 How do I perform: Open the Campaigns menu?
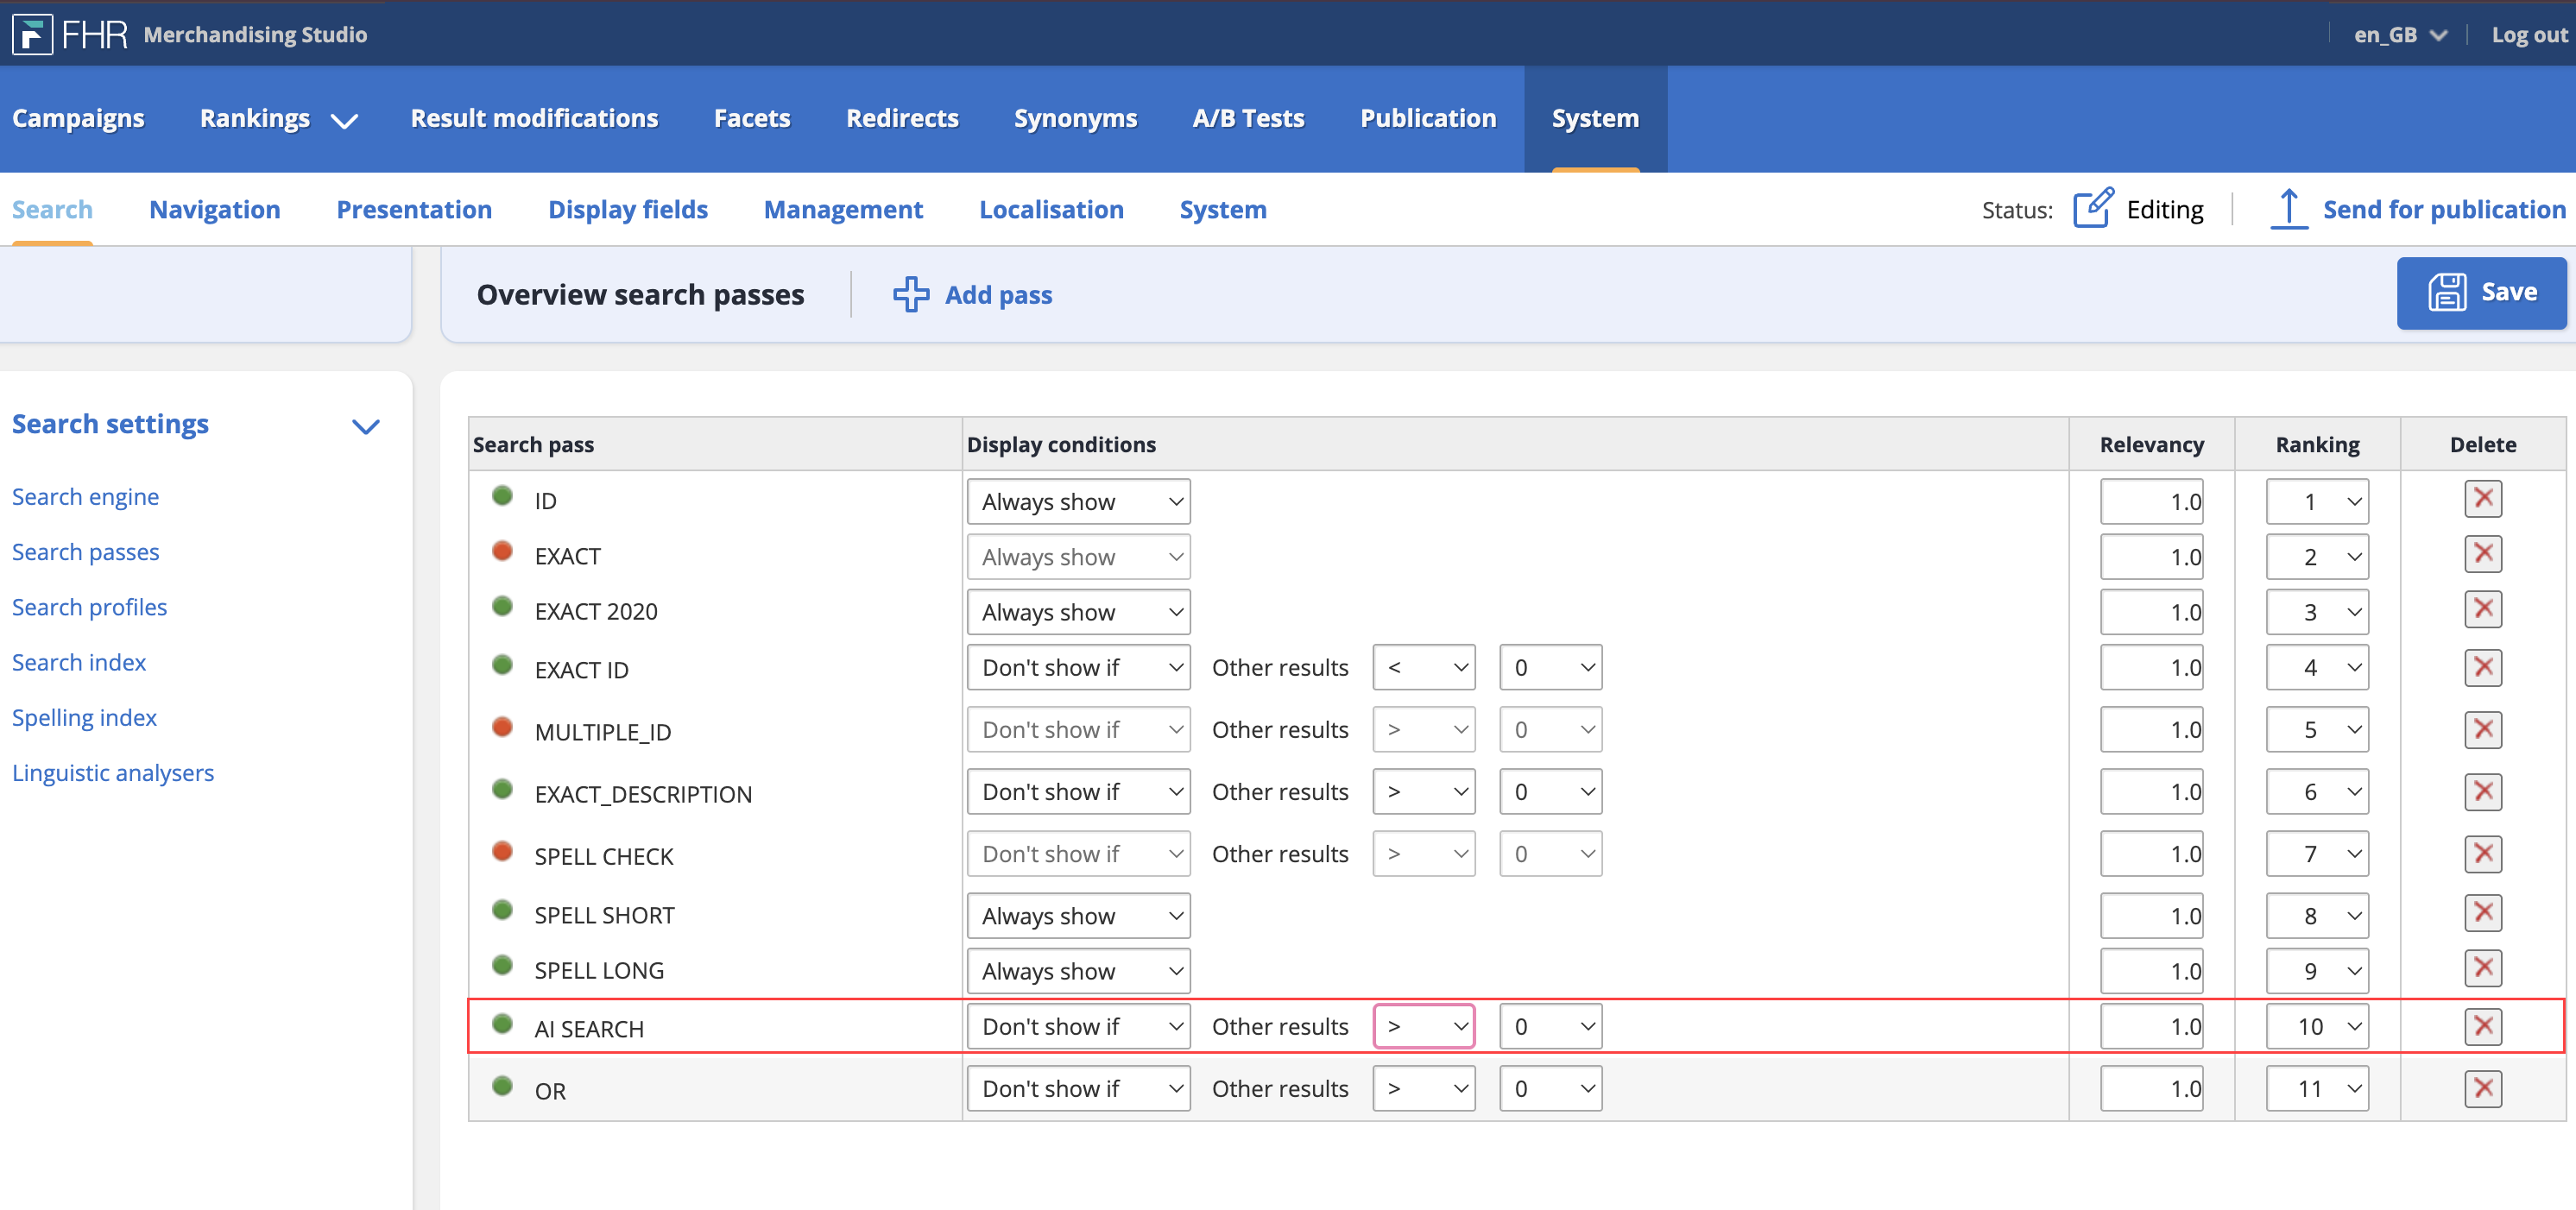[78, 118]
